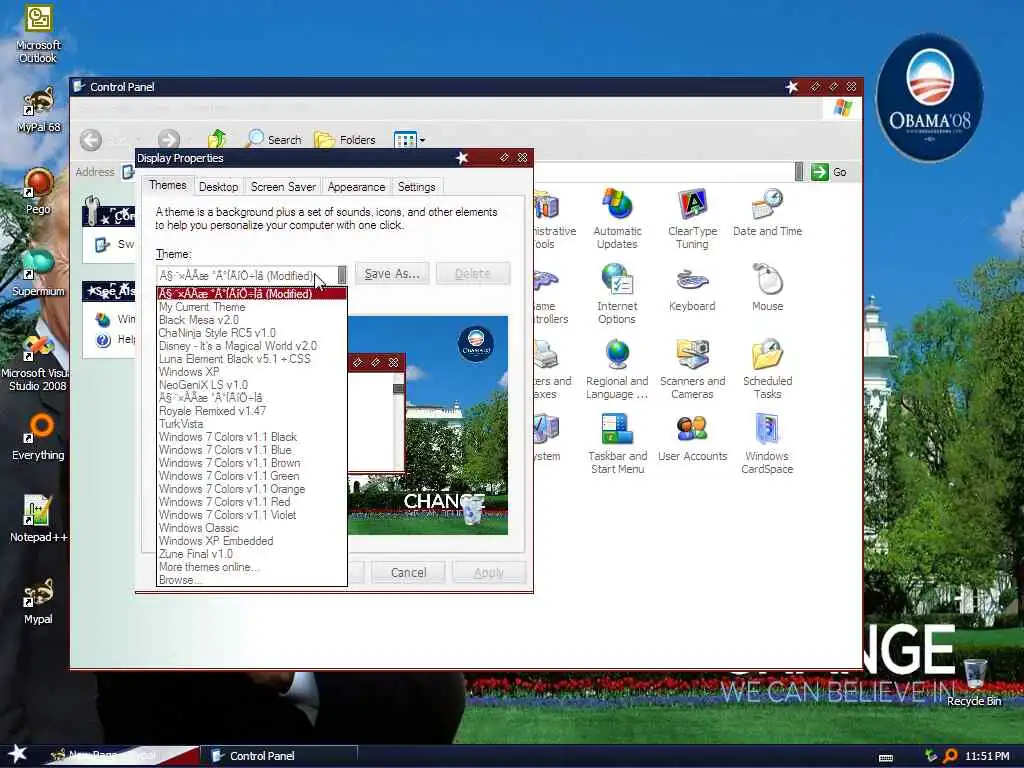Toggle Folders pane in Control Panel toolbar

345,139
